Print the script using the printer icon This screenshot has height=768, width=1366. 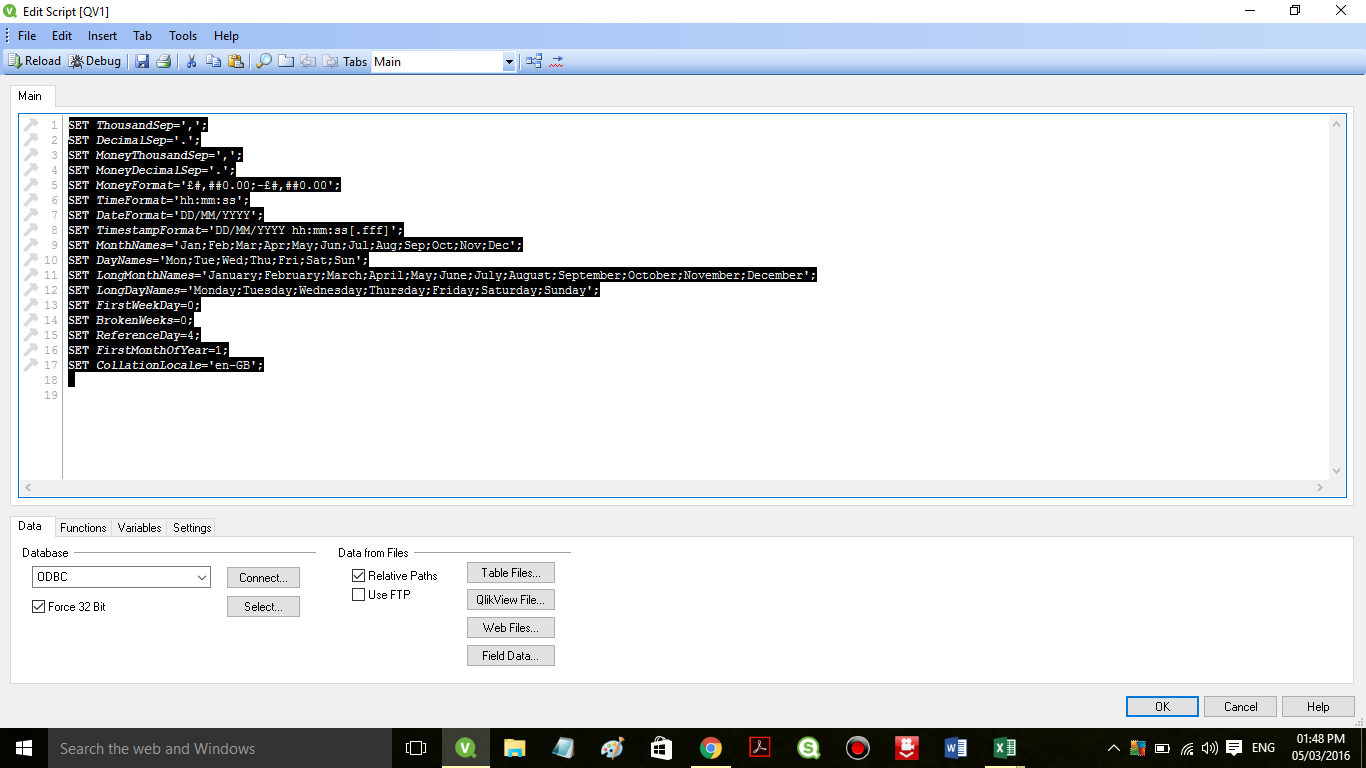click(x=163, y=61)
